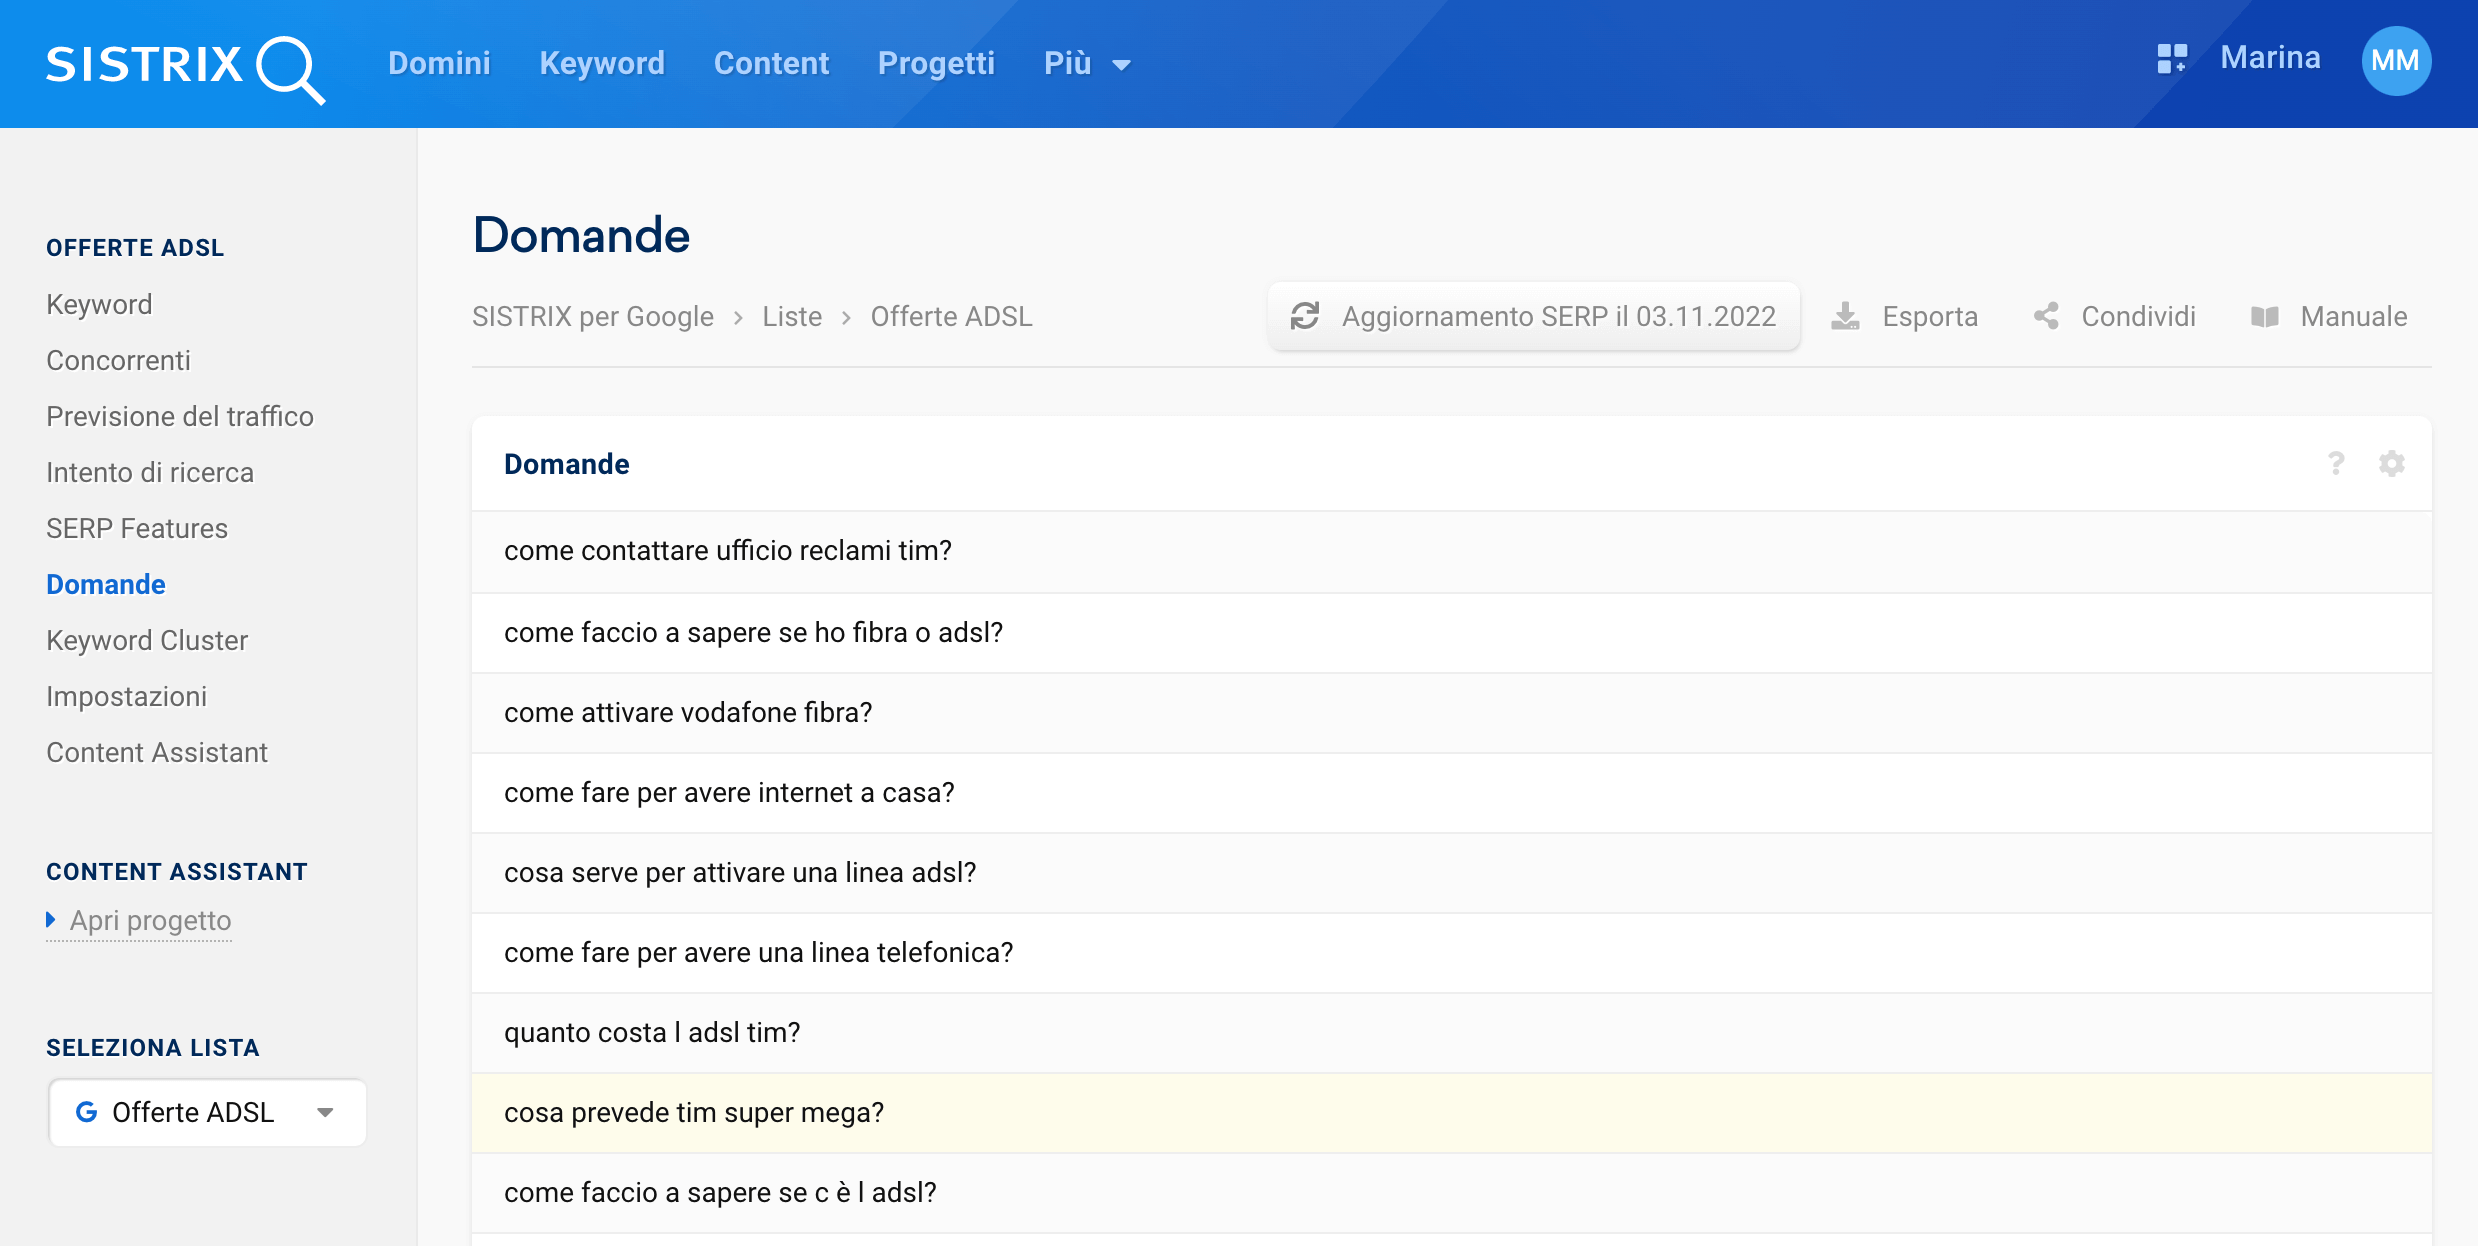Click the OFFERTE ADSL sidebar heading
The image size is (2478, 1246).
[x=135, y=248]
